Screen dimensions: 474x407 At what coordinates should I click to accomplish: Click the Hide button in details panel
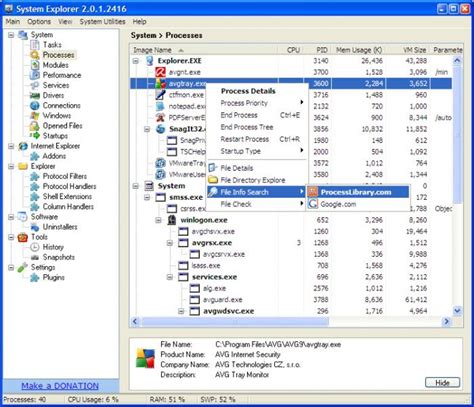click(x=442, y=383)
